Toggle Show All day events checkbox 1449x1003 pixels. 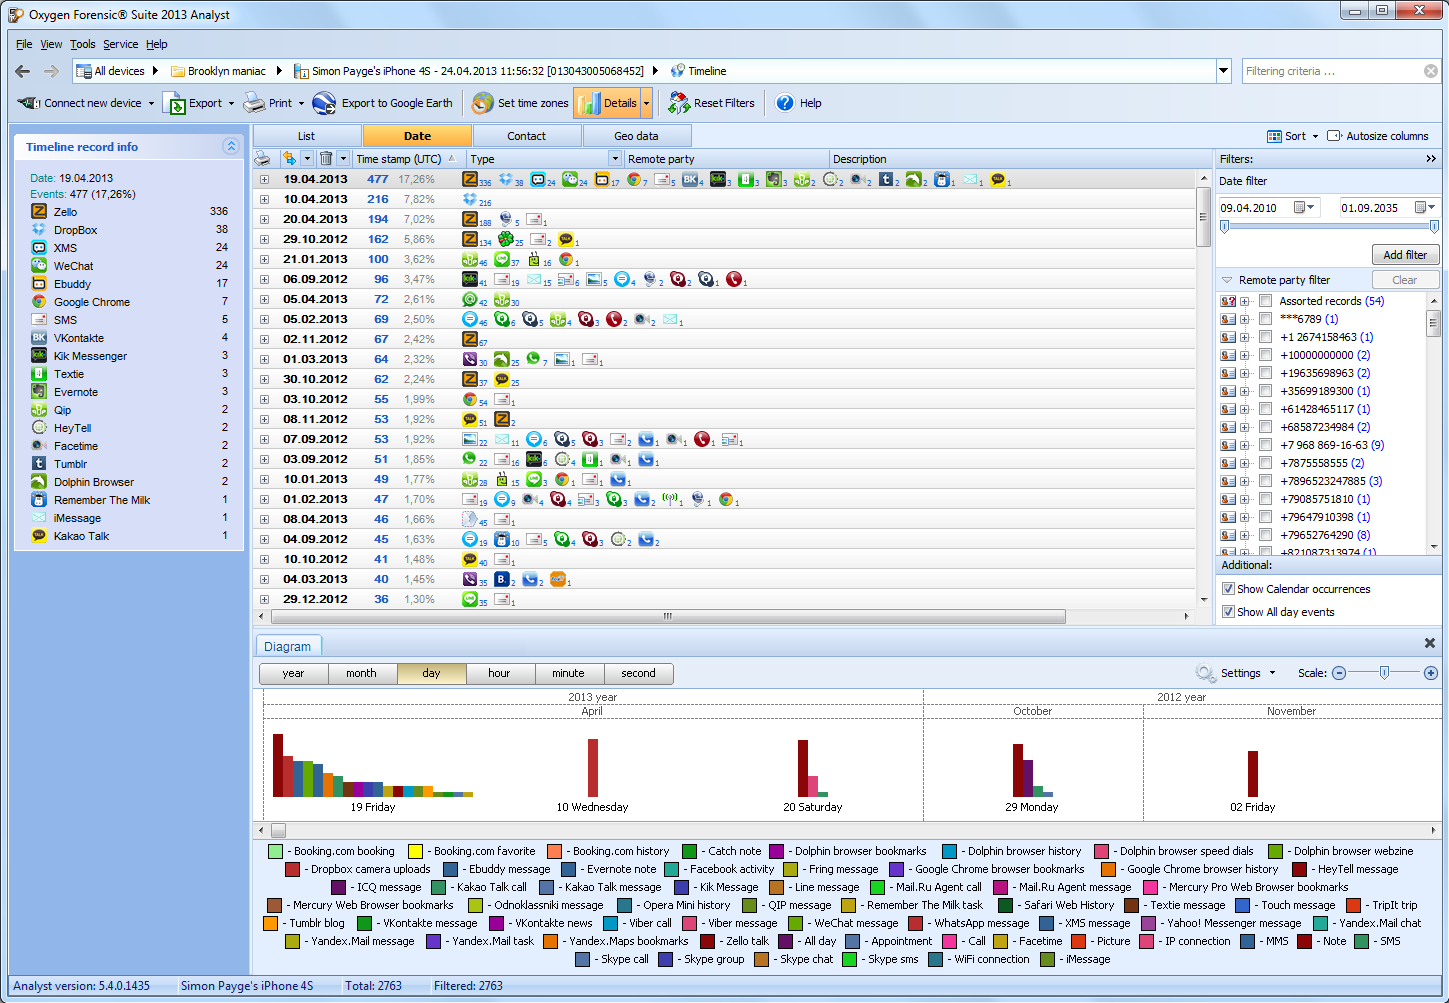pyautogui.click(x=1228, y=612)
